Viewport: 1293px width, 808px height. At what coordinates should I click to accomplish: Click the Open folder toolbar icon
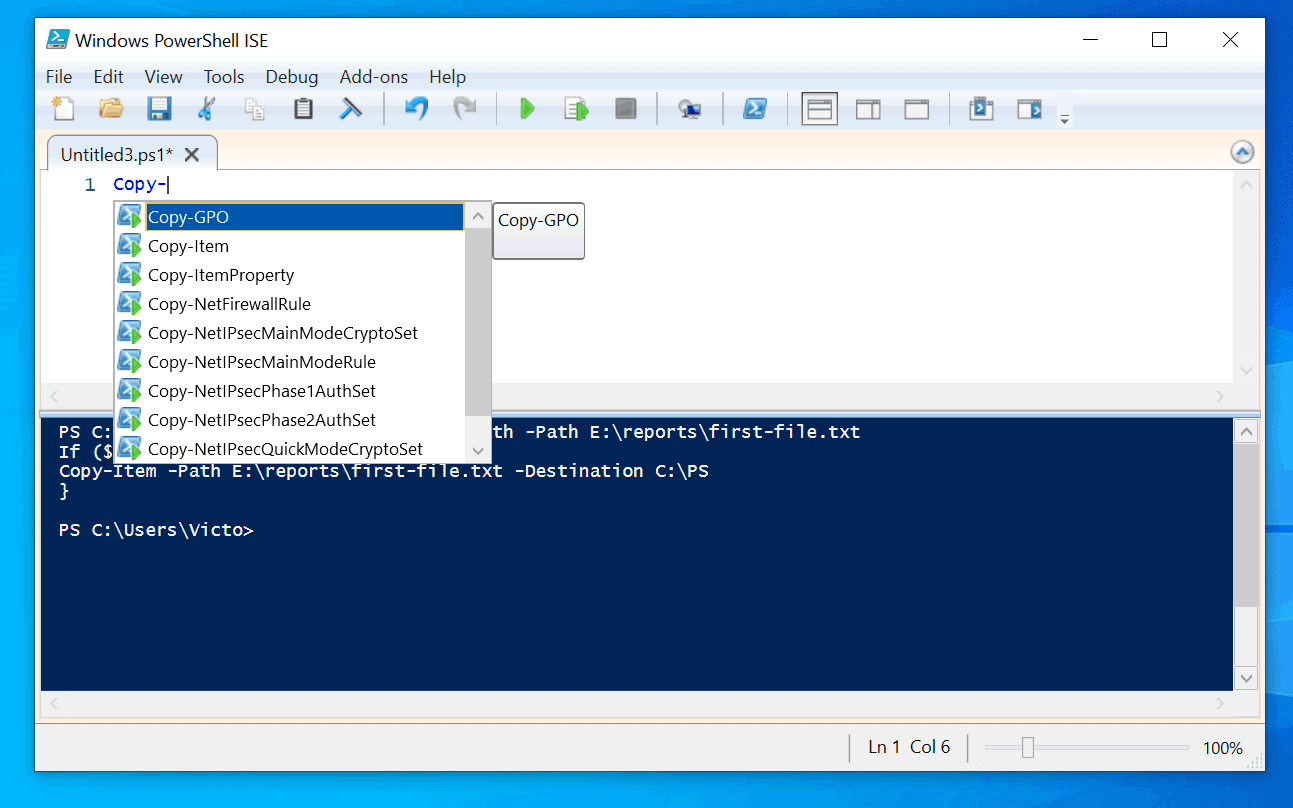(x=111, y=108)
